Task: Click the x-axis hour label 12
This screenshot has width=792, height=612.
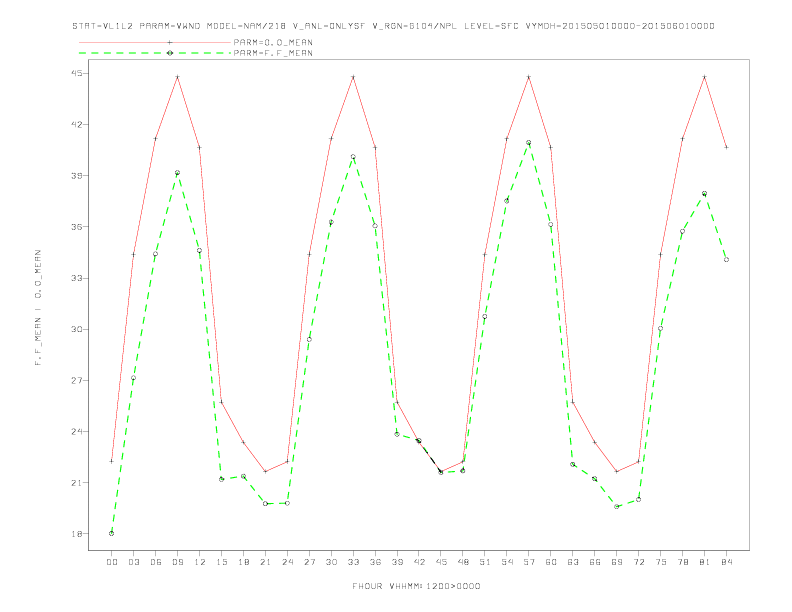Action: 200,562
